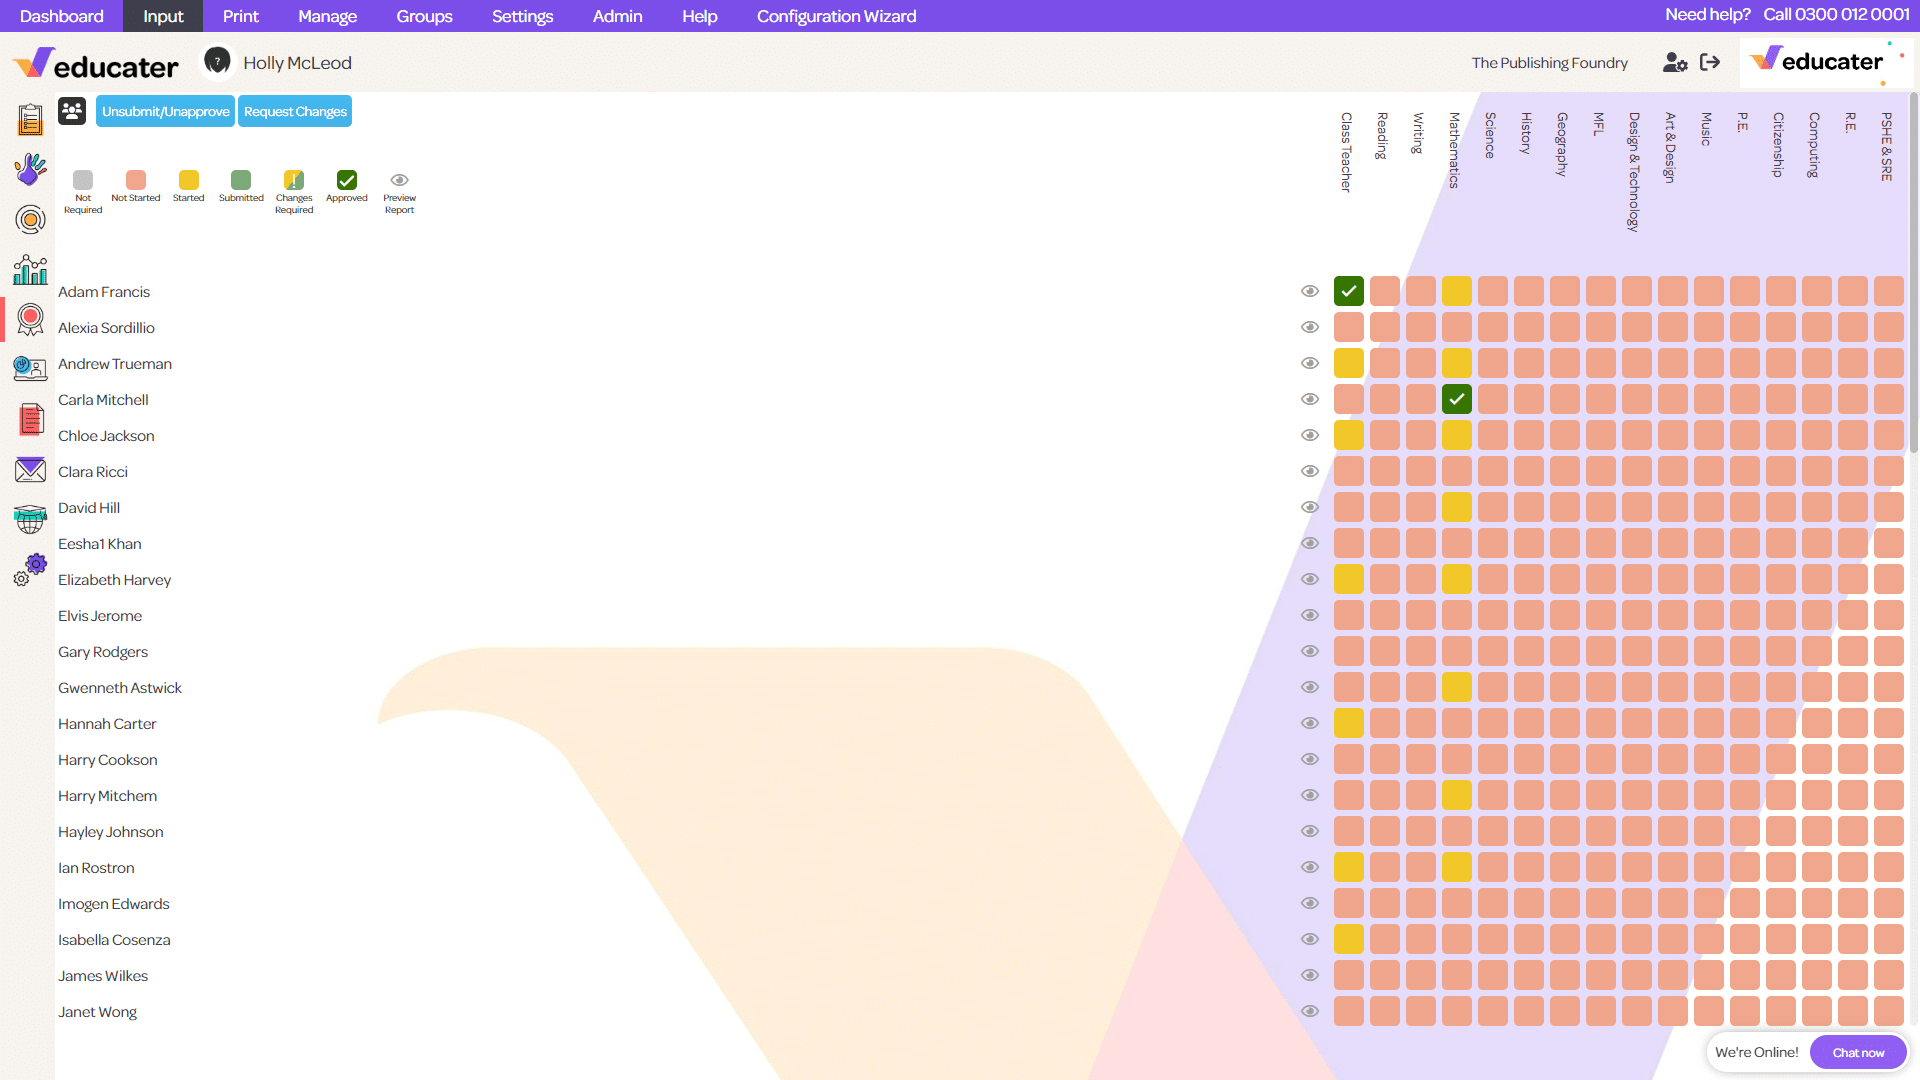The image size is (1920, 1080).
Task: Click the group people icon beside Unsubmit/Unapprove
Action: (72, 111)
